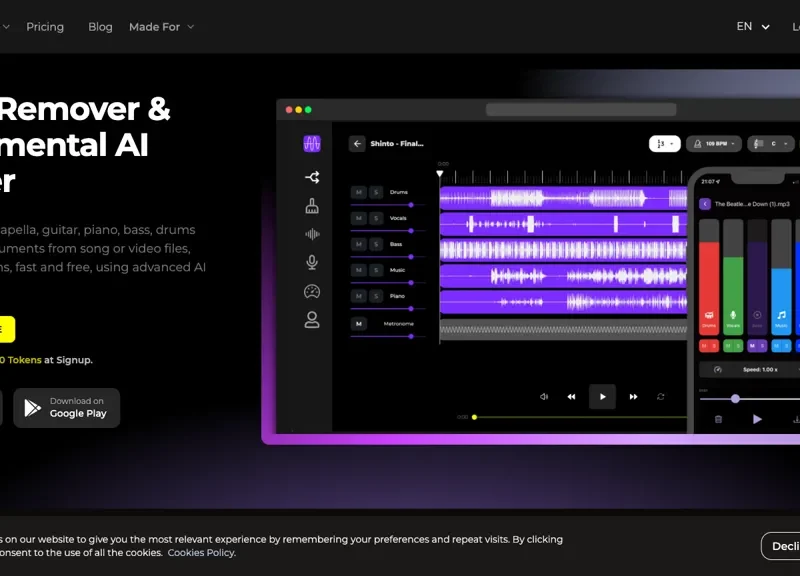Click the back arrow beside the Shinto title

click(357, 144)
